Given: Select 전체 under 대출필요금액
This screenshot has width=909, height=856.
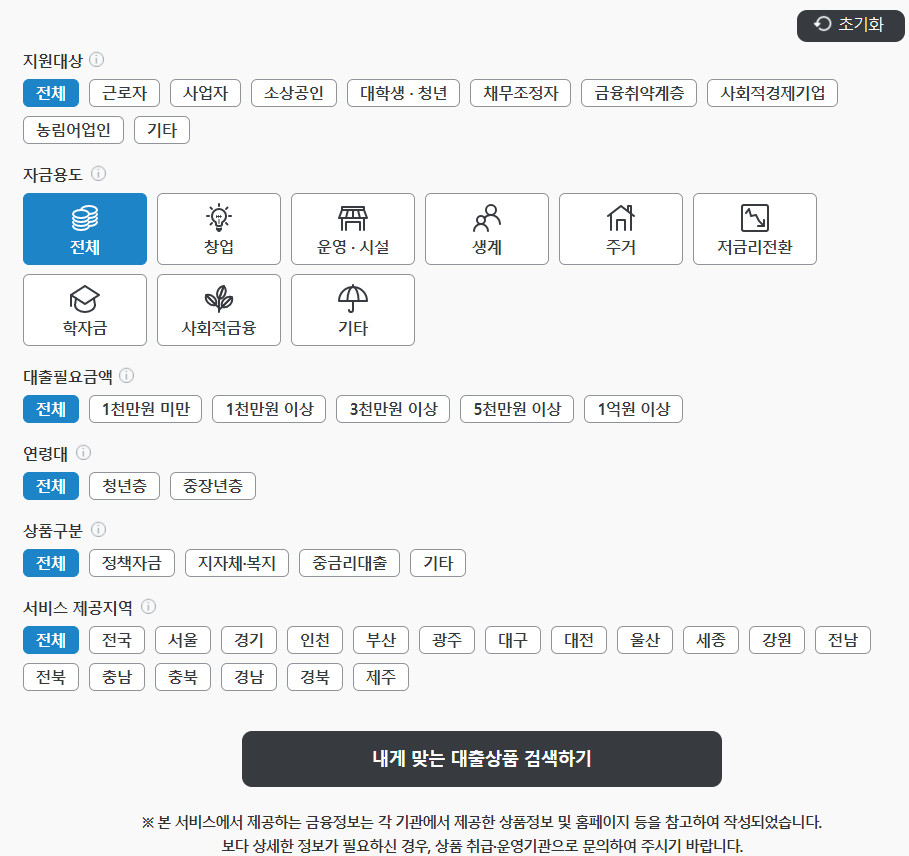Looking at the screenshot, I should coord(51,409).
